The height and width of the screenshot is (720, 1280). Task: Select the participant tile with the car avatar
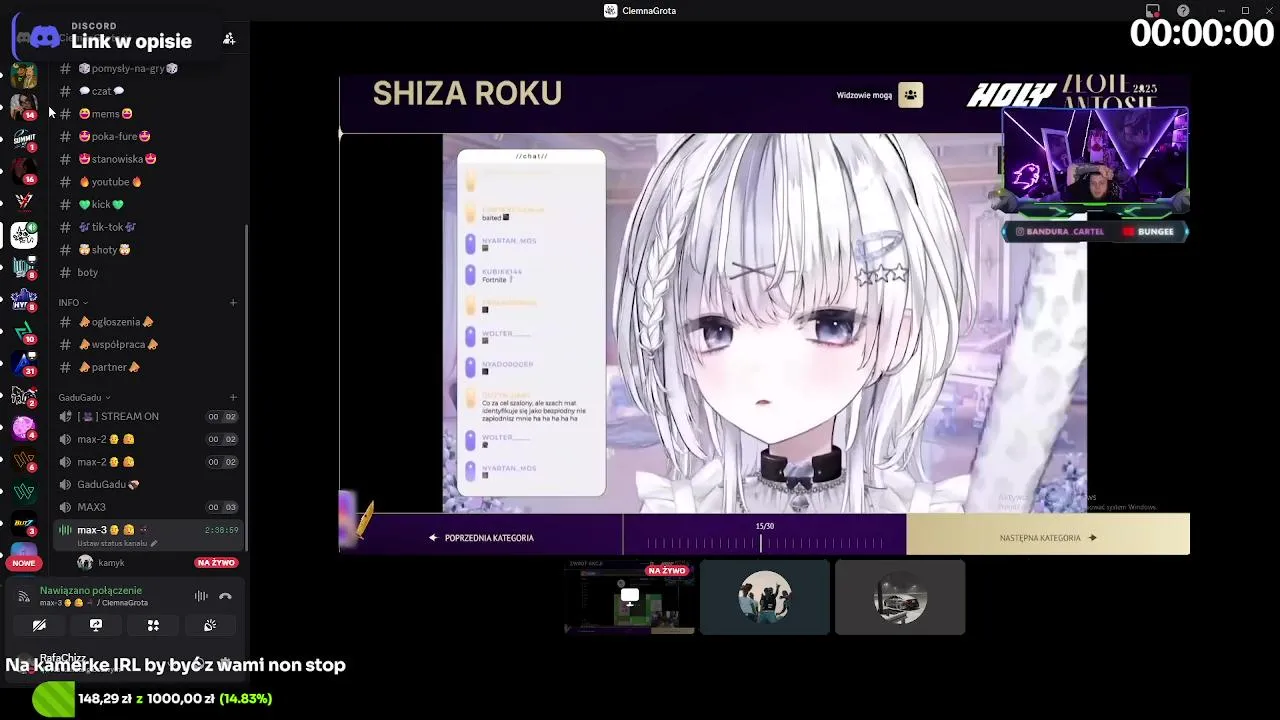(900, 598)
